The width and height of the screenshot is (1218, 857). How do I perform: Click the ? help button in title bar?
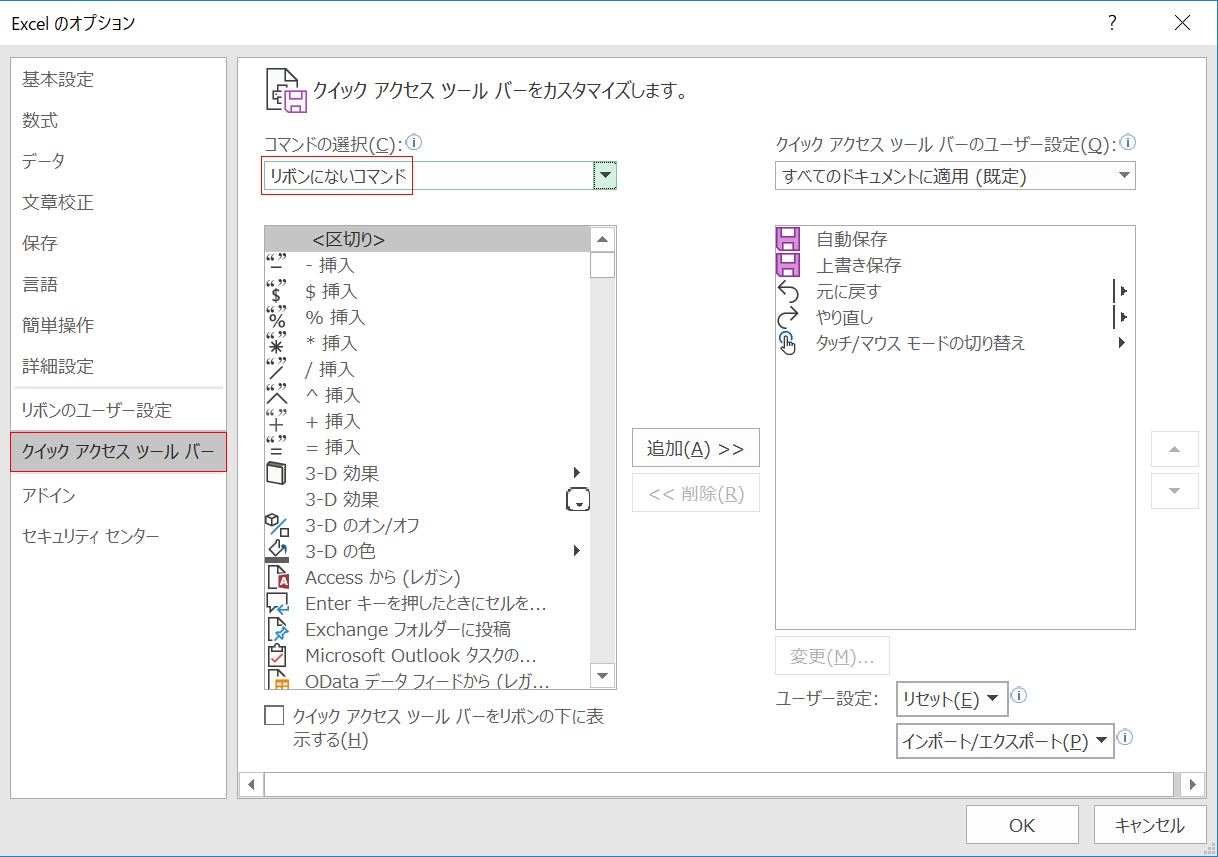1113,23
